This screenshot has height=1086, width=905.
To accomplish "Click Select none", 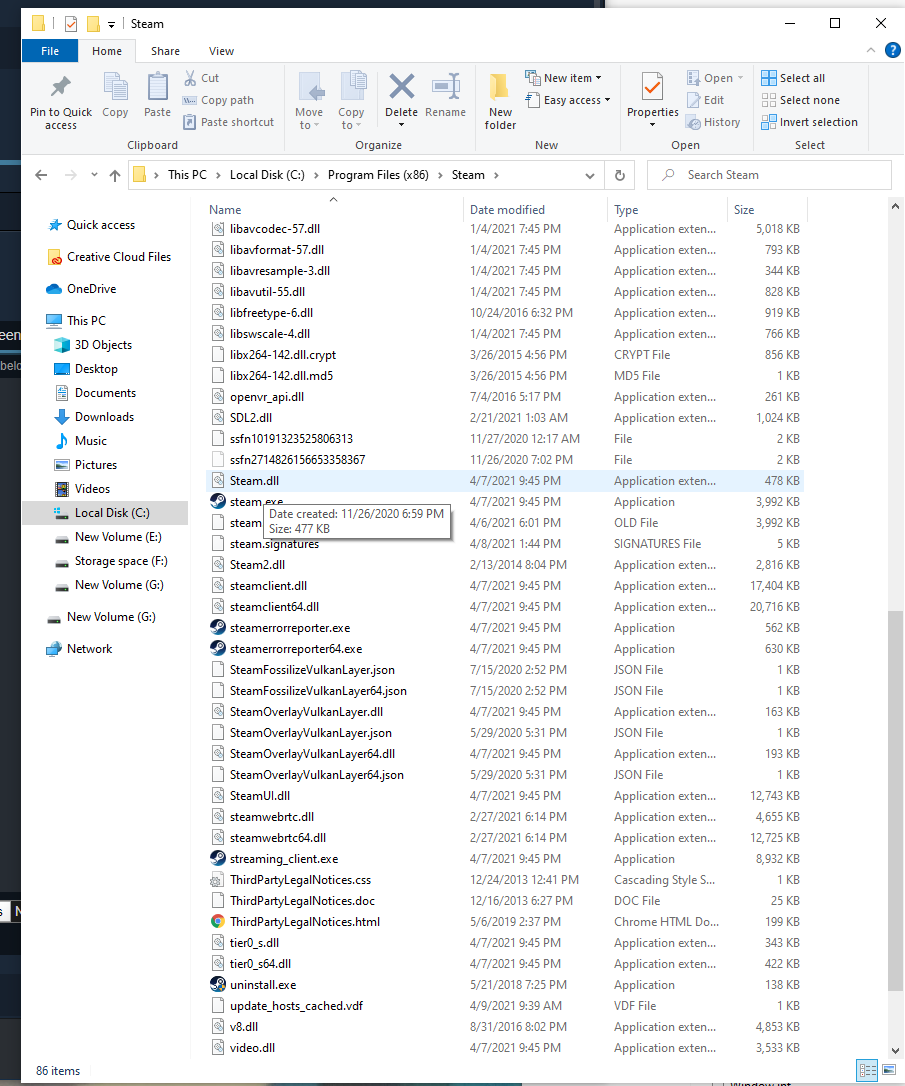I will click(x=800, y=100).
